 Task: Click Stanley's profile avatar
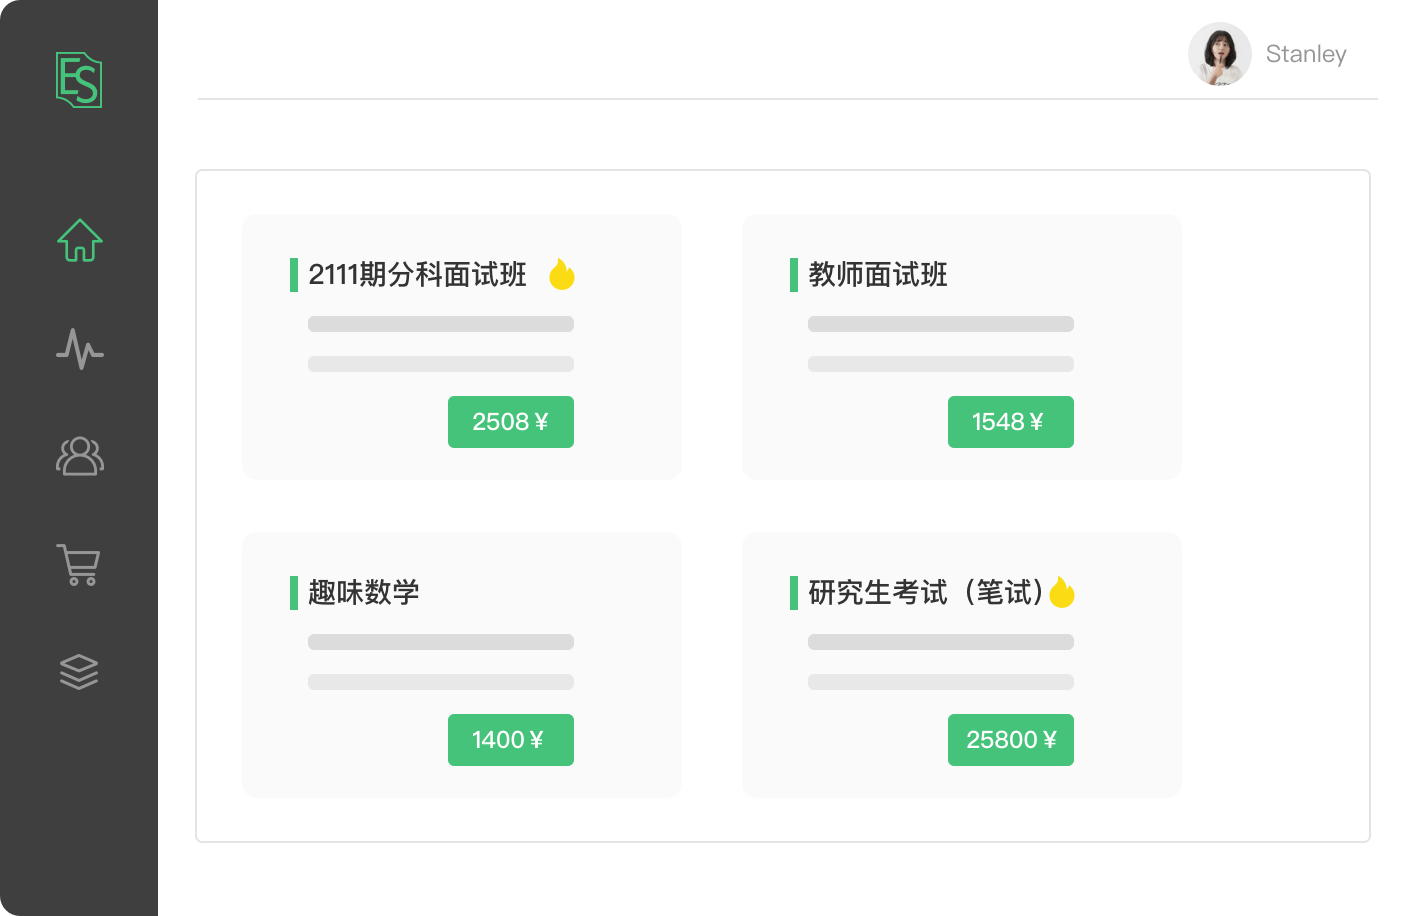pos(1220,54)
